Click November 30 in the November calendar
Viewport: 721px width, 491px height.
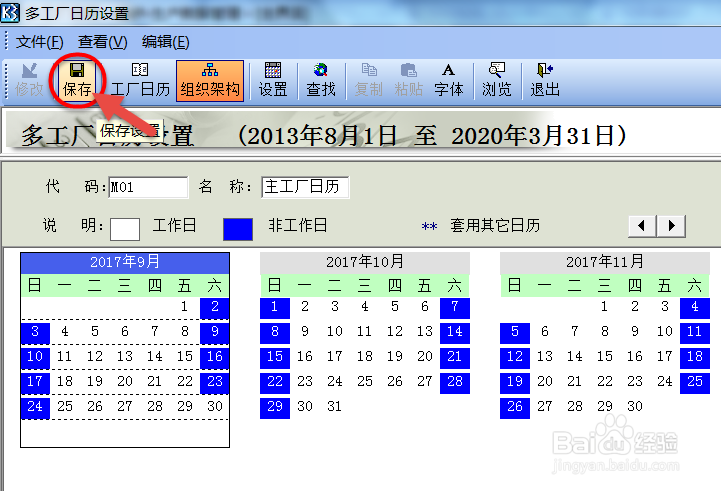pos(635,406)
